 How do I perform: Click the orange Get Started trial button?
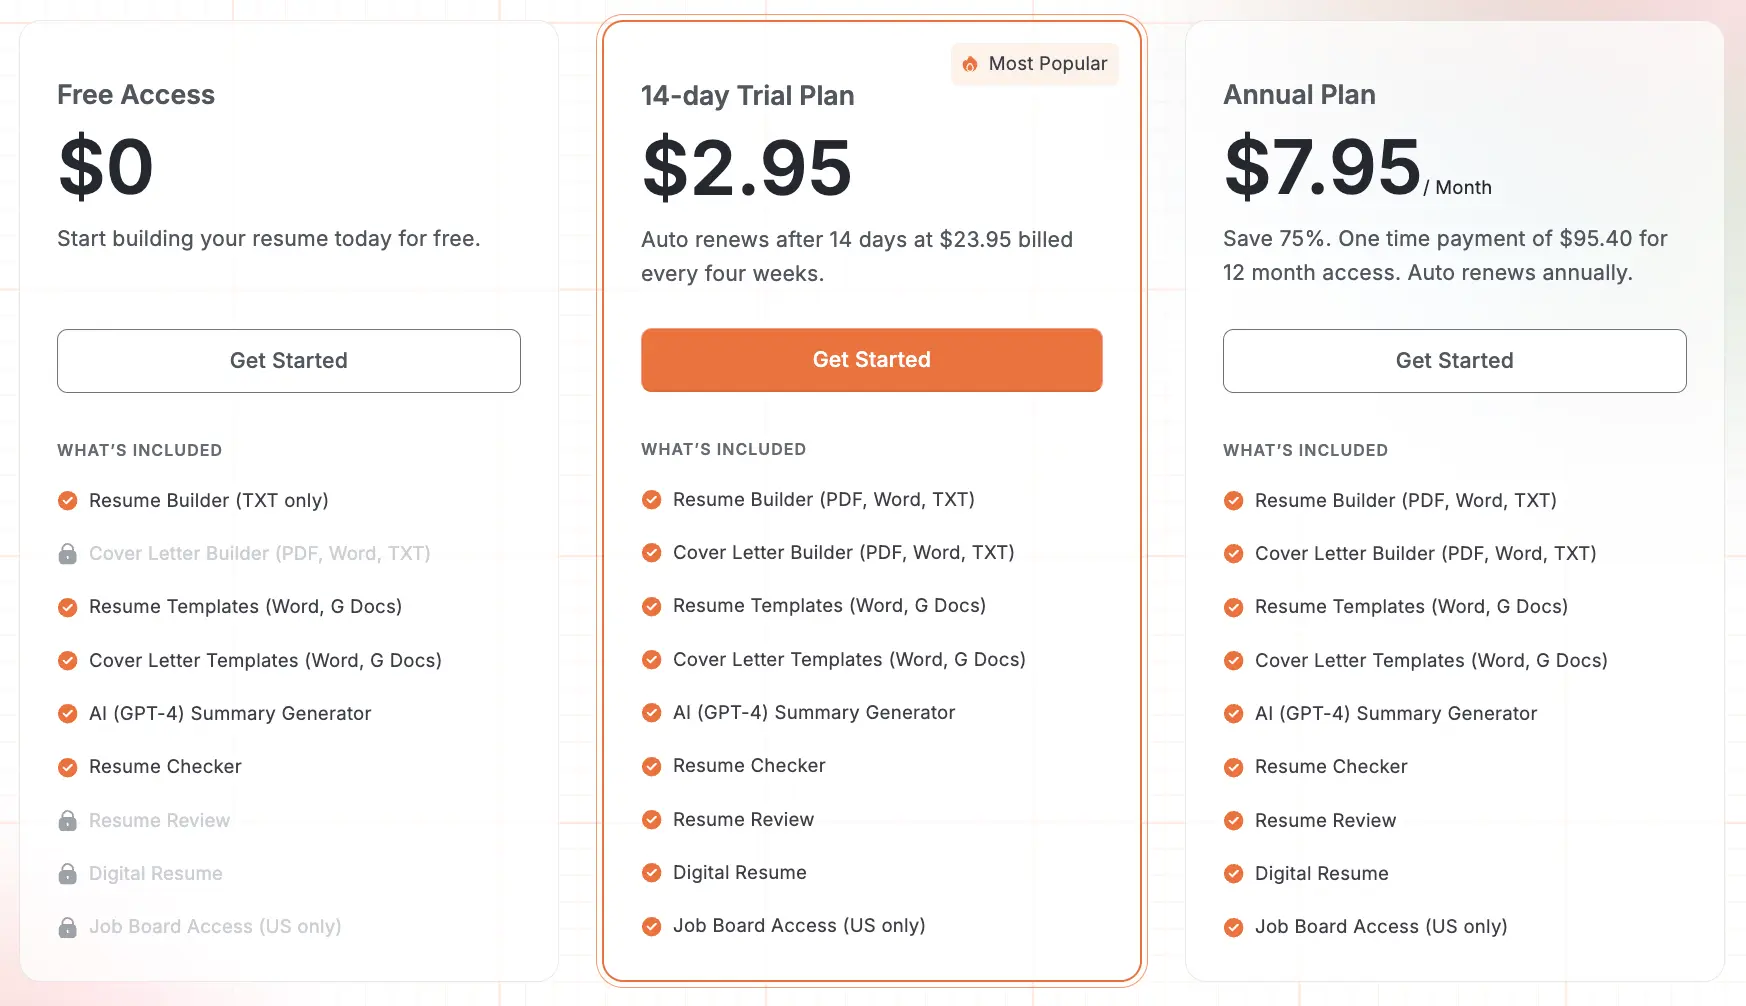pyautogui.click(x=871, y=360)
